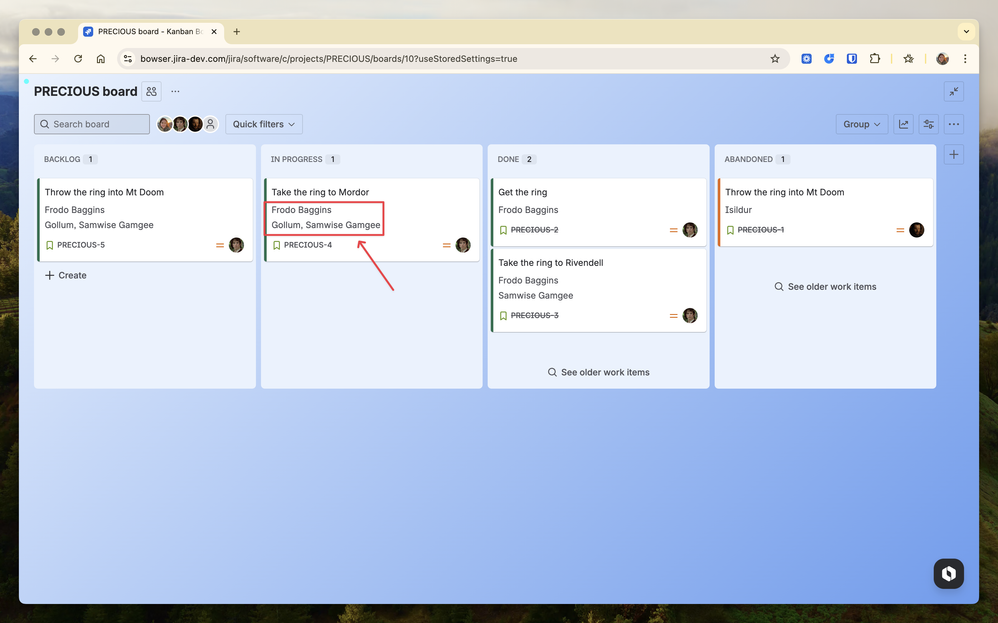Image resolution: width=998 pixels, height=623 pixels.
Task: Open PRECIOUS-5 card in Backlog
Action: [x=145, y=220]
